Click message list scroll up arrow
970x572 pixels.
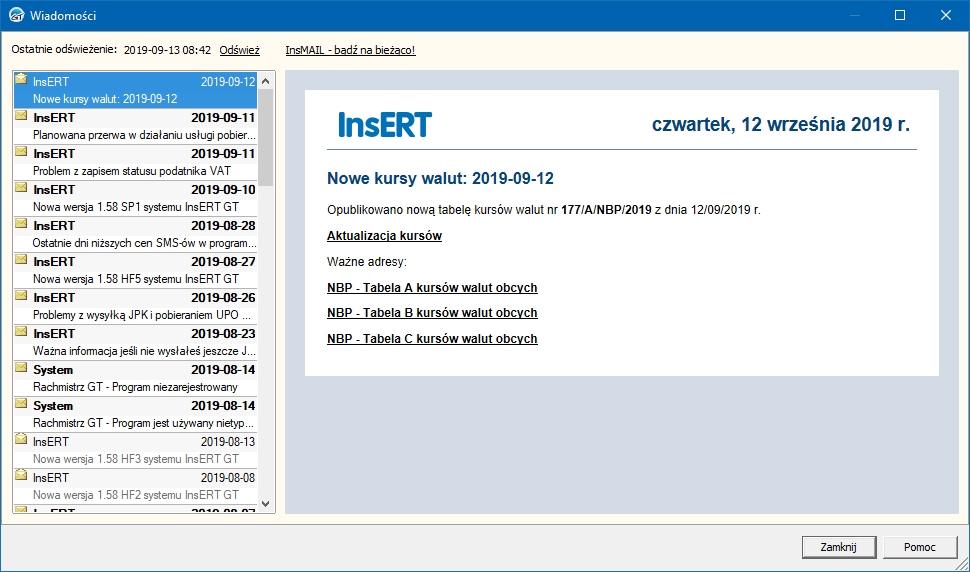(x=265, y=81)
